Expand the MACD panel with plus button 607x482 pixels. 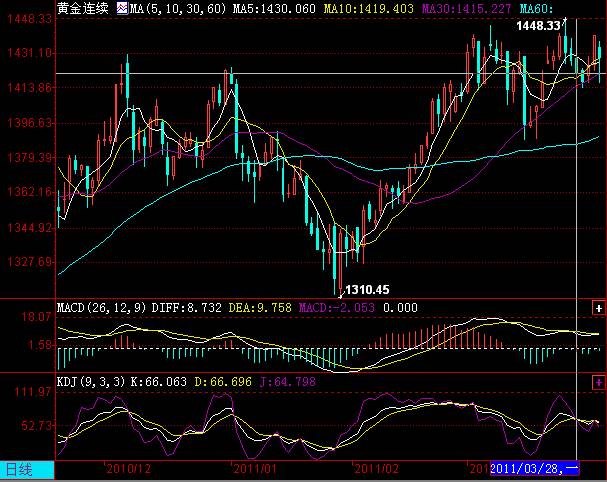pos(598,308)
